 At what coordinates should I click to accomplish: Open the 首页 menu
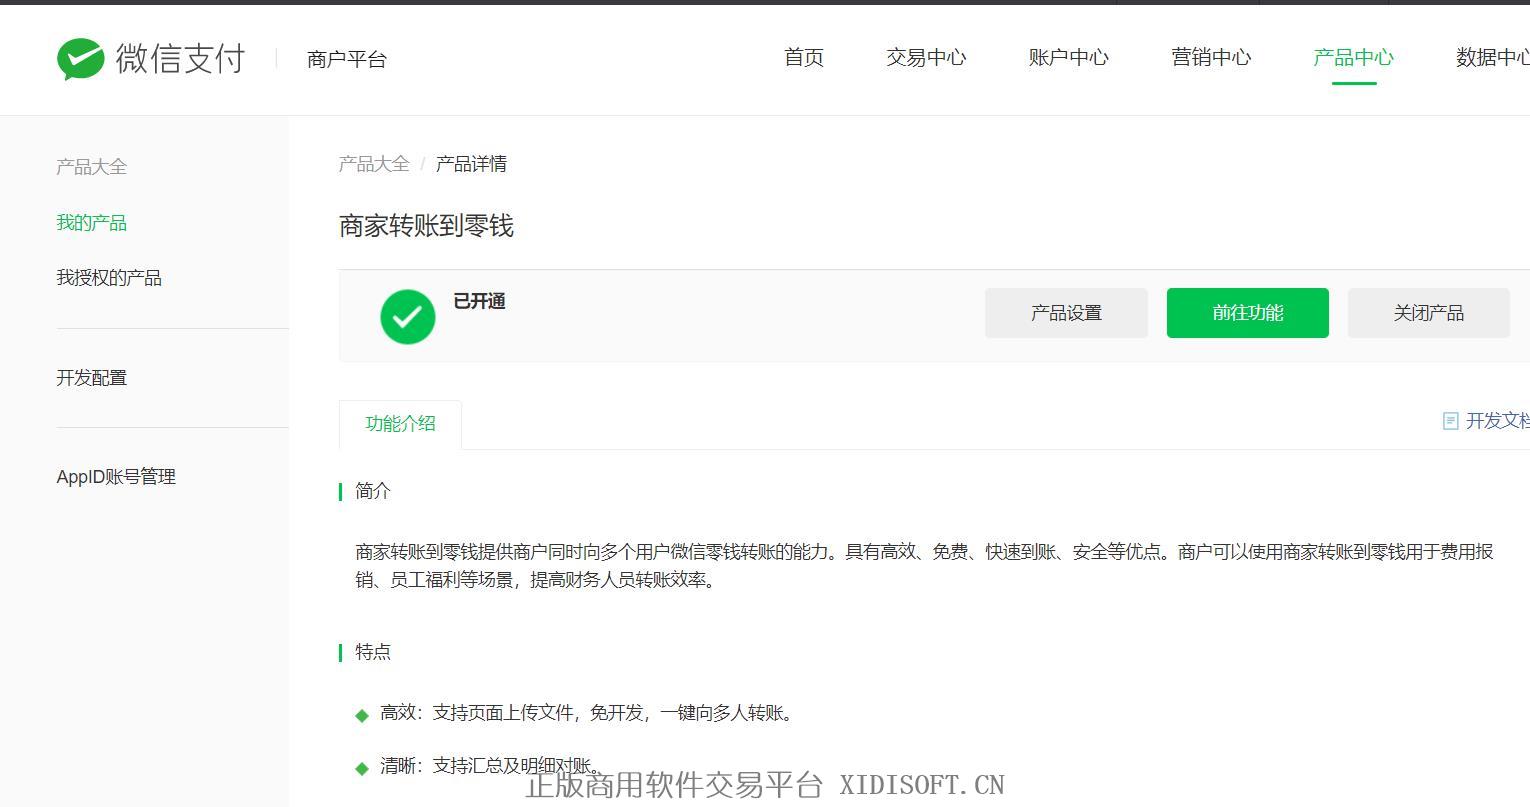pos(804,58)
